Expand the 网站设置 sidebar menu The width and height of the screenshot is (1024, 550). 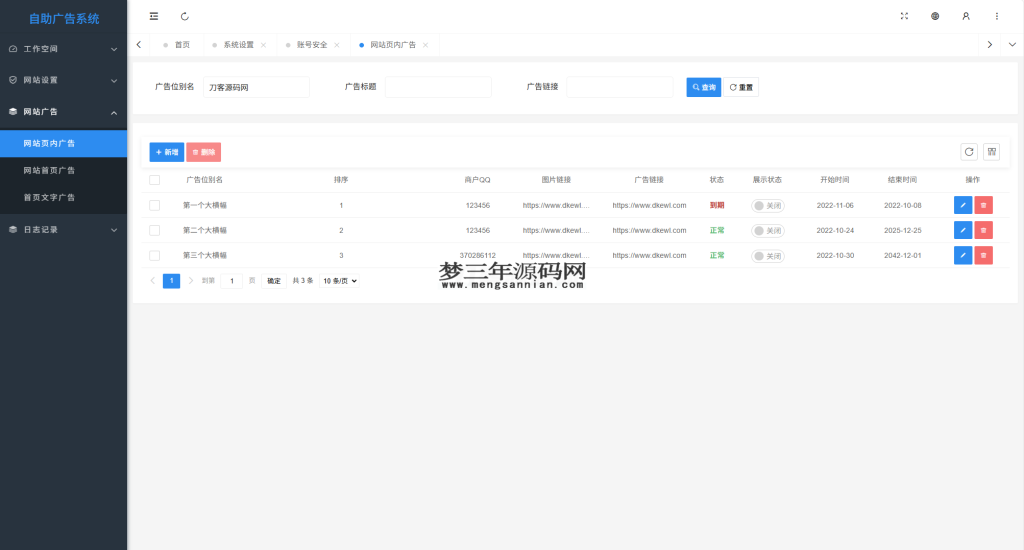(x=63, y=80)
